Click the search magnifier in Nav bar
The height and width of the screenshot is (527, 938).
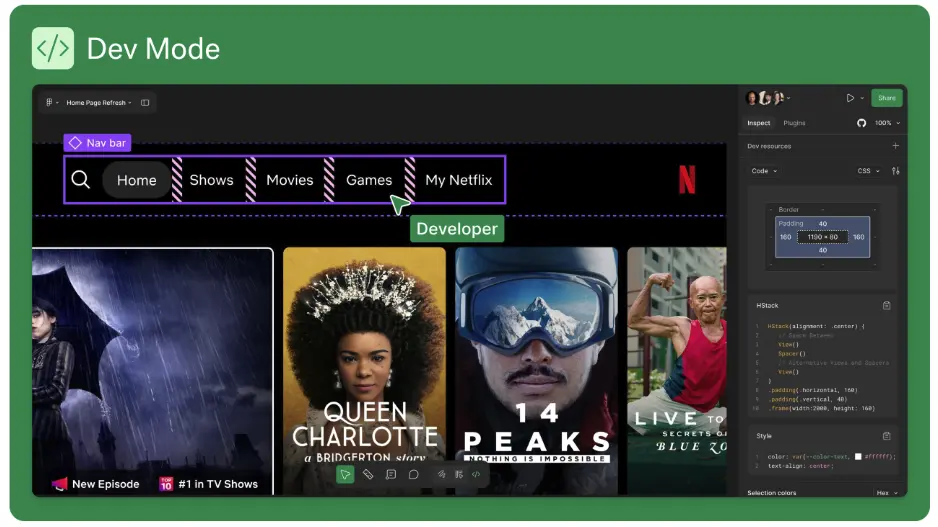[81, 180]
